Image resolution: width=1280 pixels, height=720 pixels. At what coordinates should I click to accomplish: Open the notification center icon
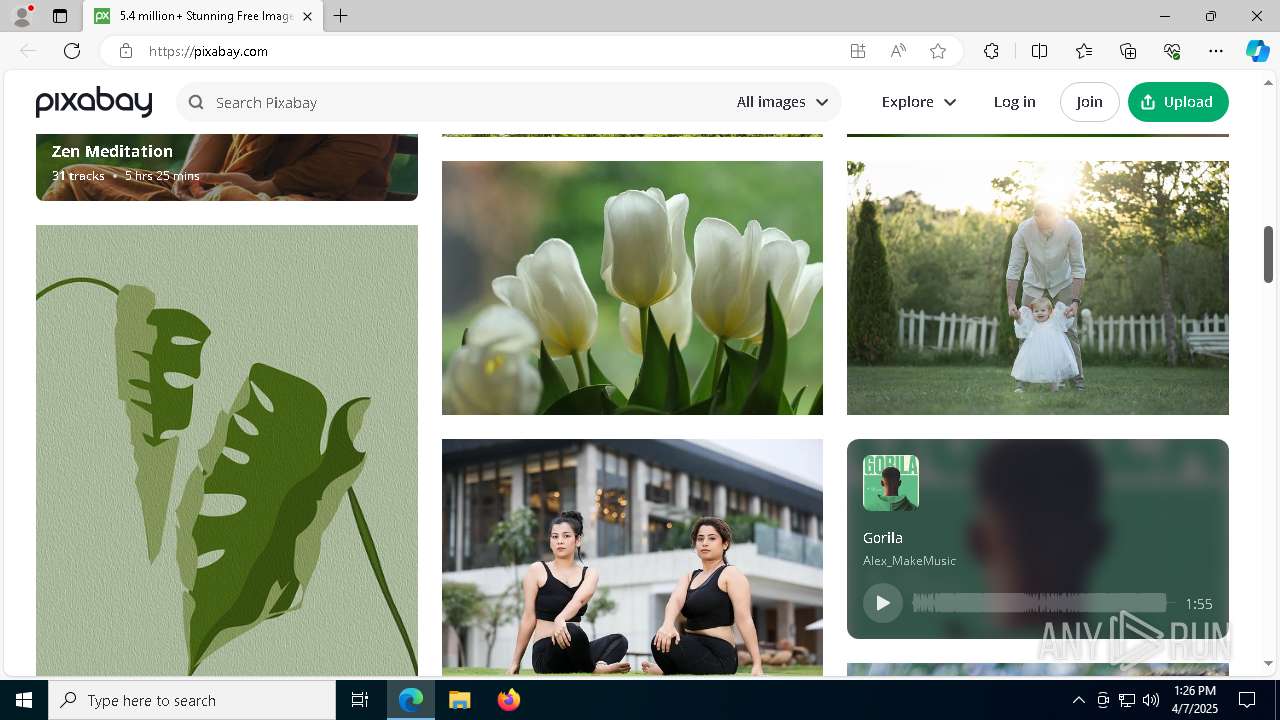pyautogui.click(x=1247, y=700)
